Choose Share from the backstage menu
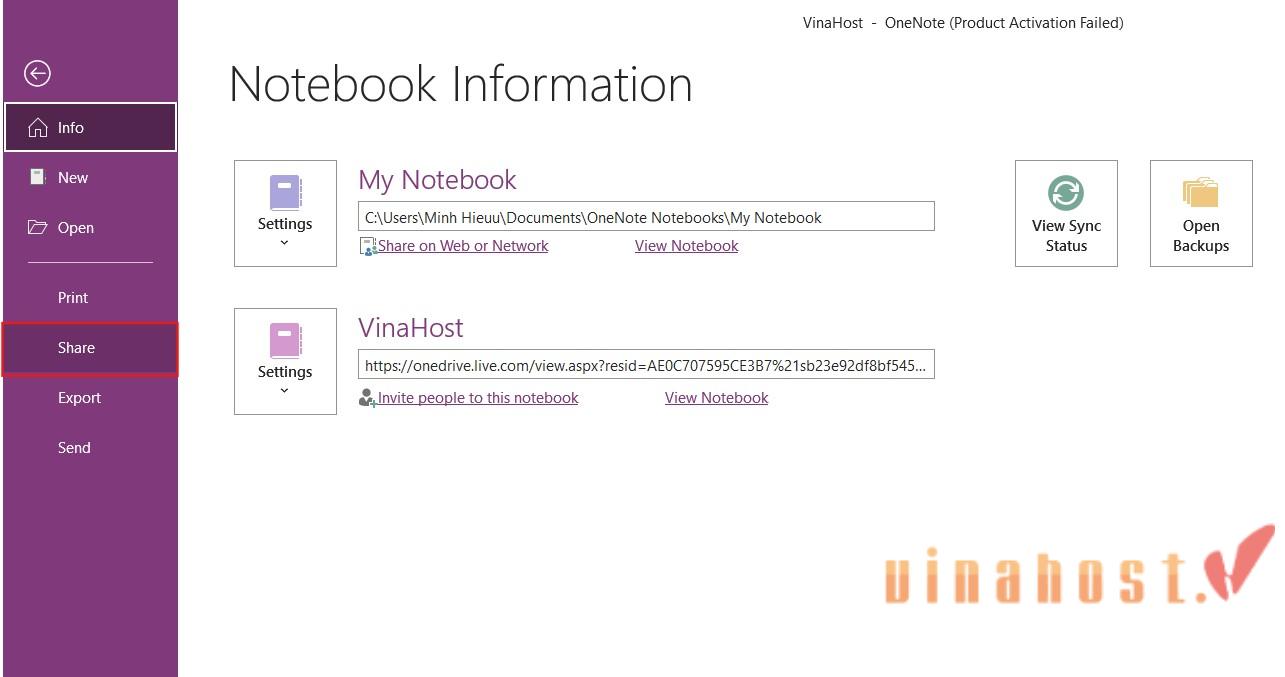 (x=90, y=349)
